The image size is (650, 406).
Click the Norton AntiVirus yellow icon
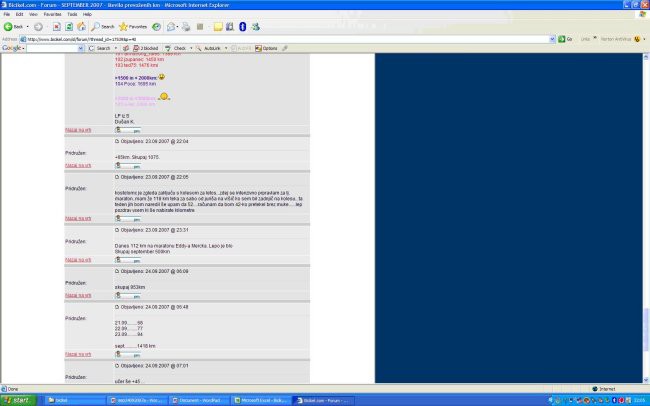coord(637,39)
